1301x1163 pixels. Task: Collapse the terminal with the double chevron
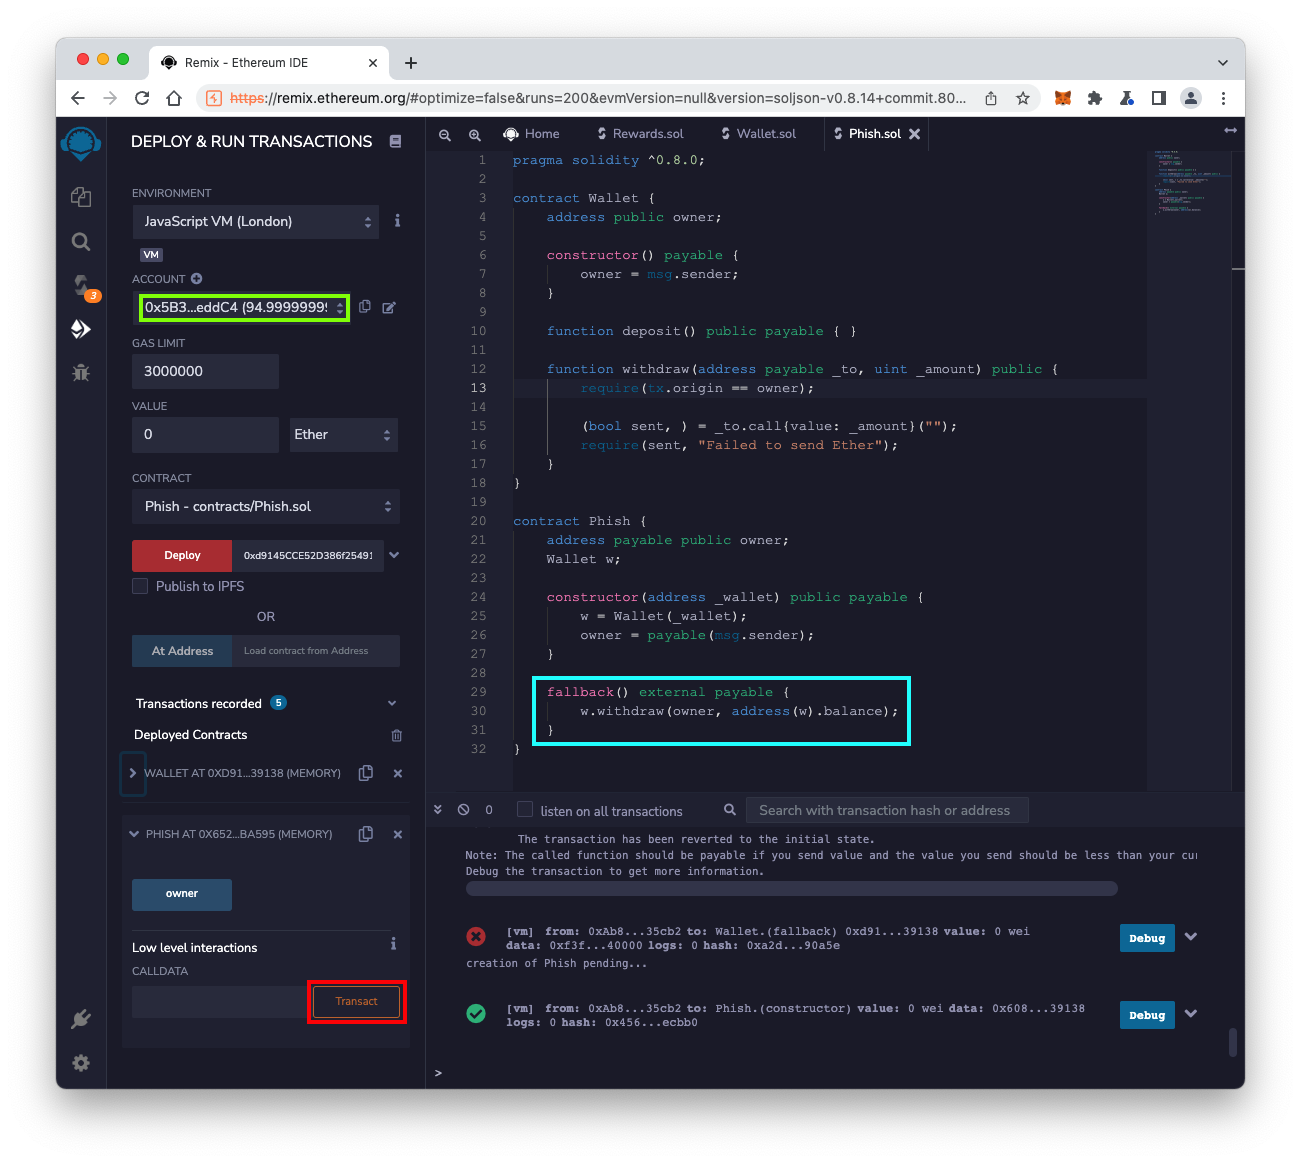click(x=438, y=810)
